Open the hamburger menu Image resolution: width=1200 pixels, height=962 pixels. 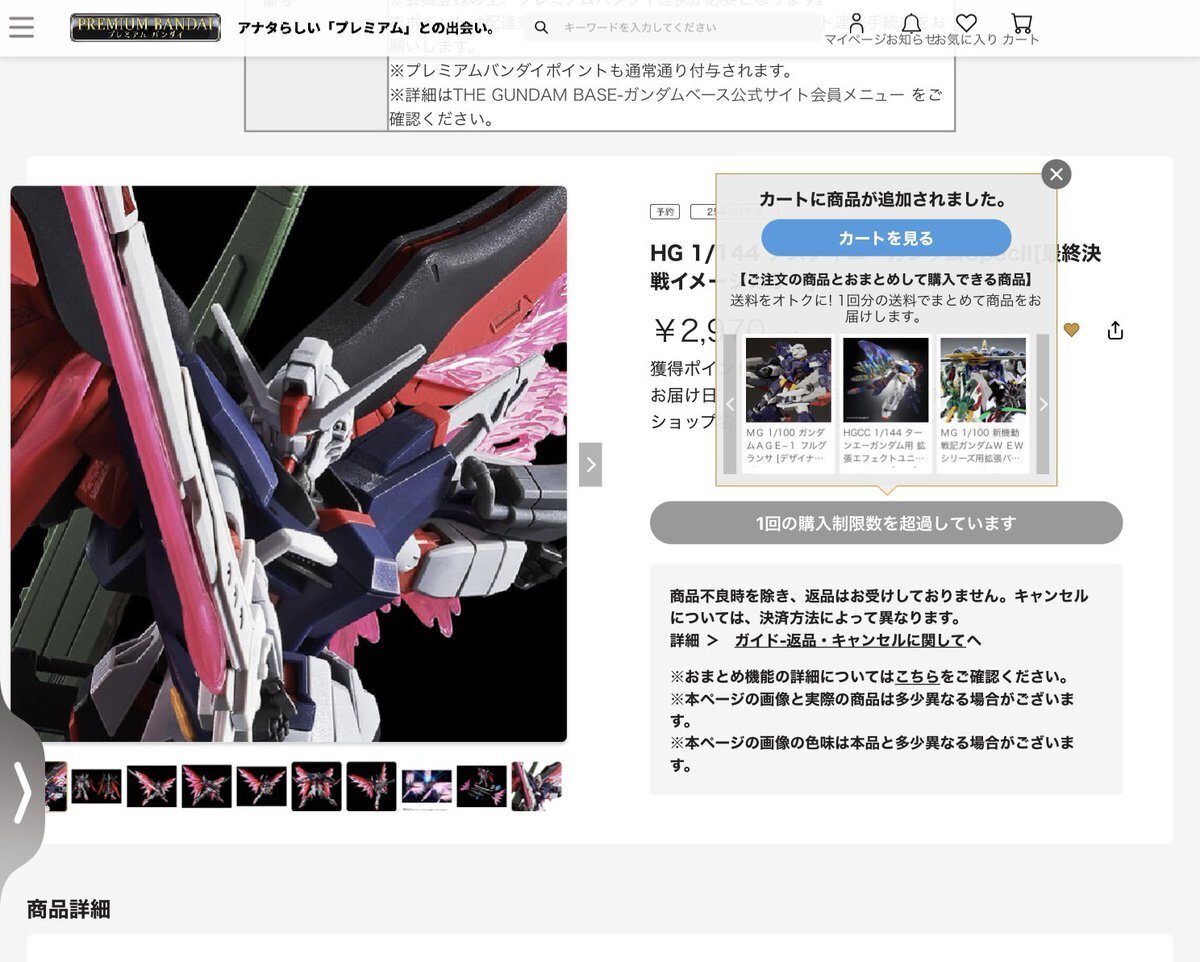21,27
